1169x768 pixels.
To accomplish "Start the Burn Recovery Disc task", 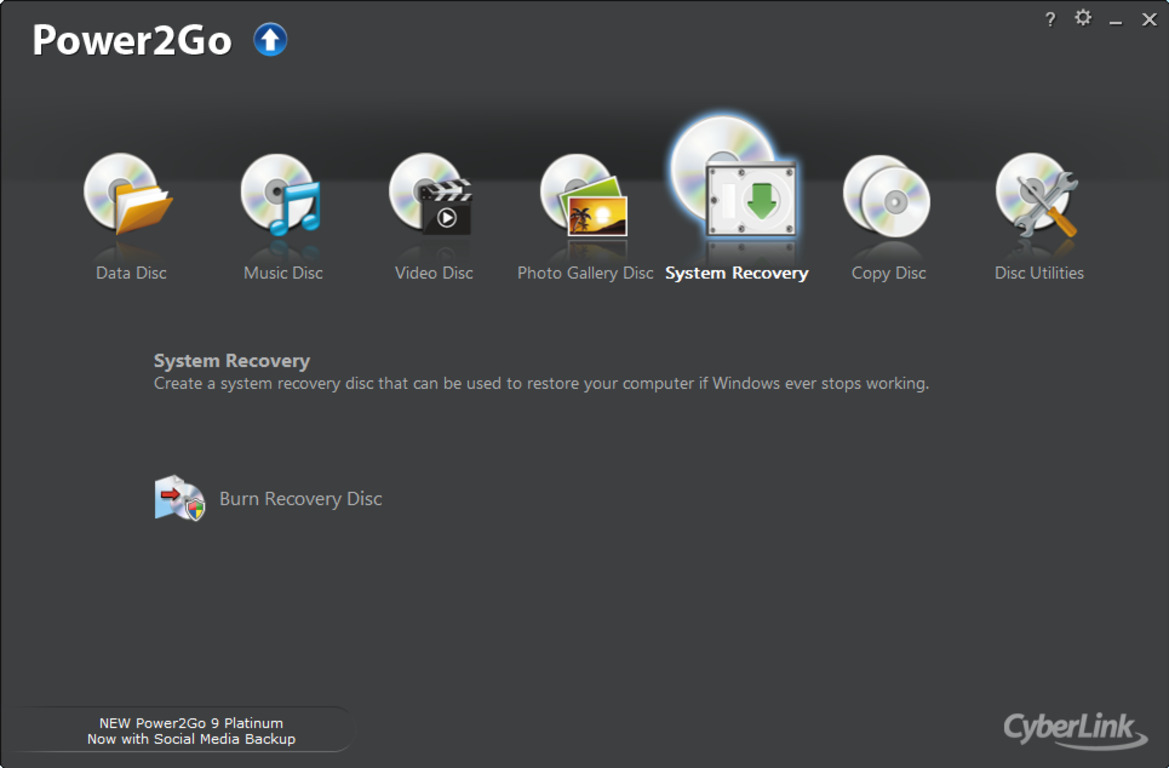I will click(x=300, y=499).
